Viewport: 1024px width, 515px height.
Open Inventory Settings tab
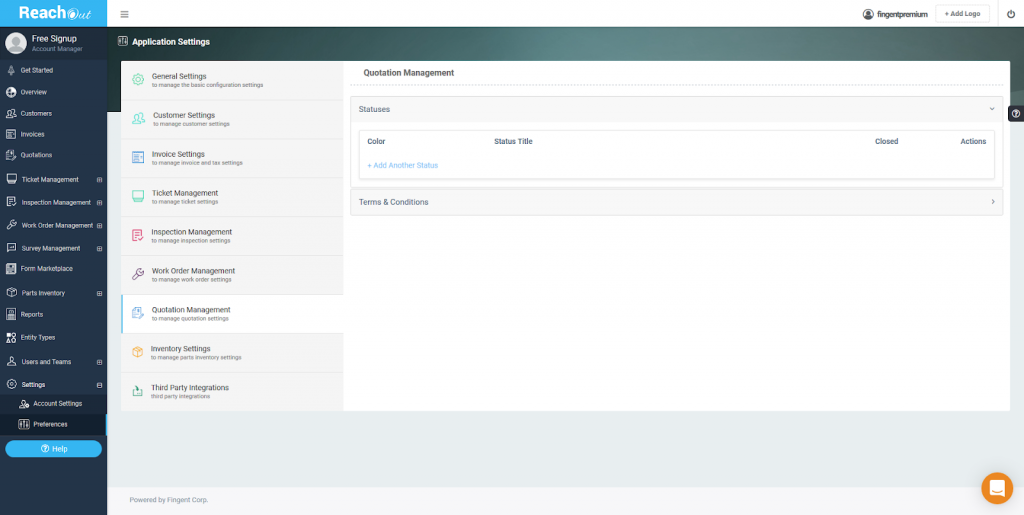pos(232,352)
